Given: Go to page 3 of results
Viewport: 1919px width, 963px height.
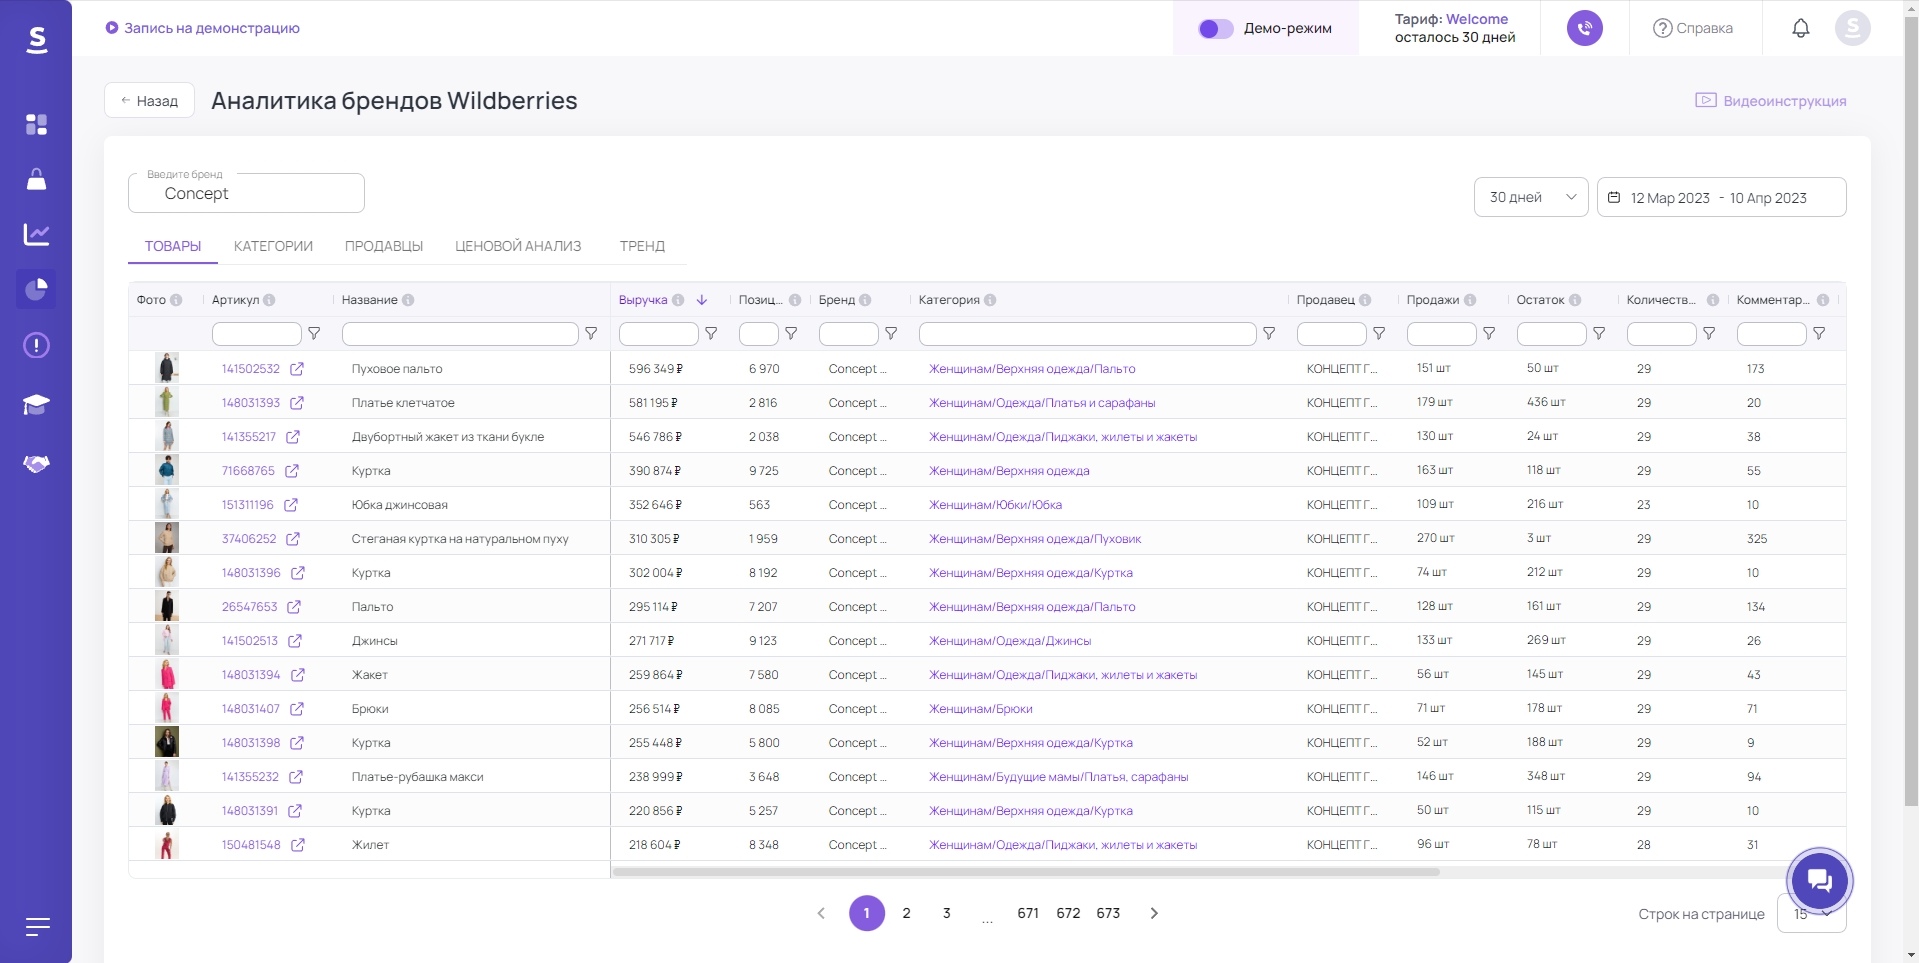Looking at the screenshot, I should (x=946, y=913).
